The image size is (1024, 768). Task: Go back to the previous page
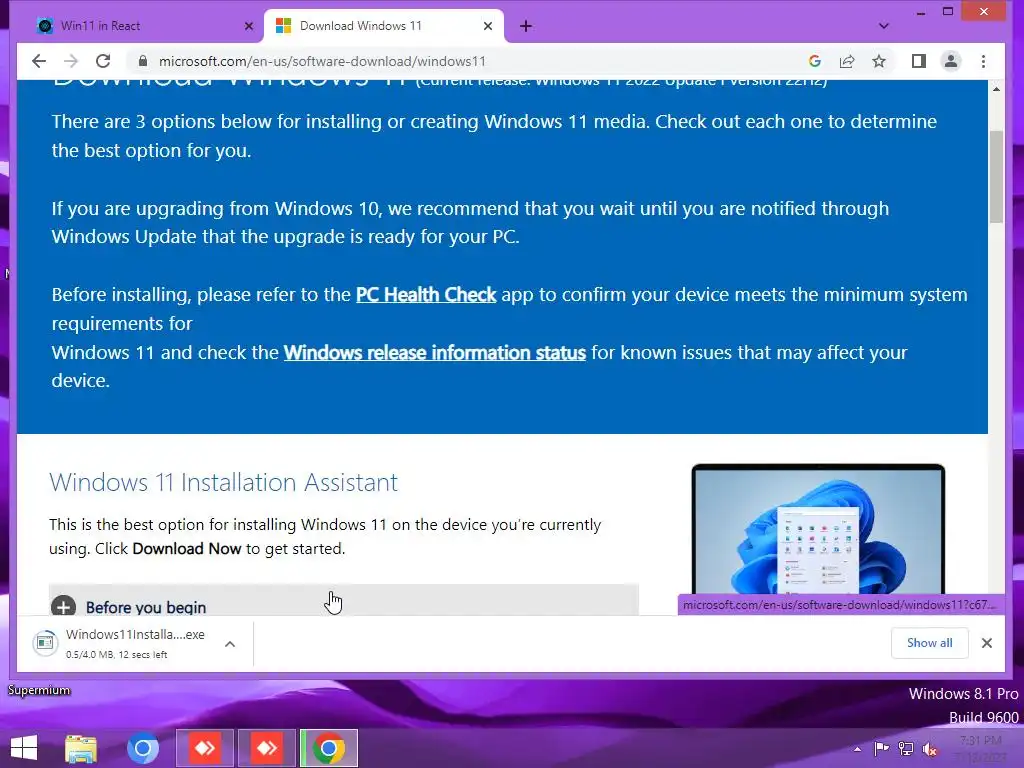(39, 61)
